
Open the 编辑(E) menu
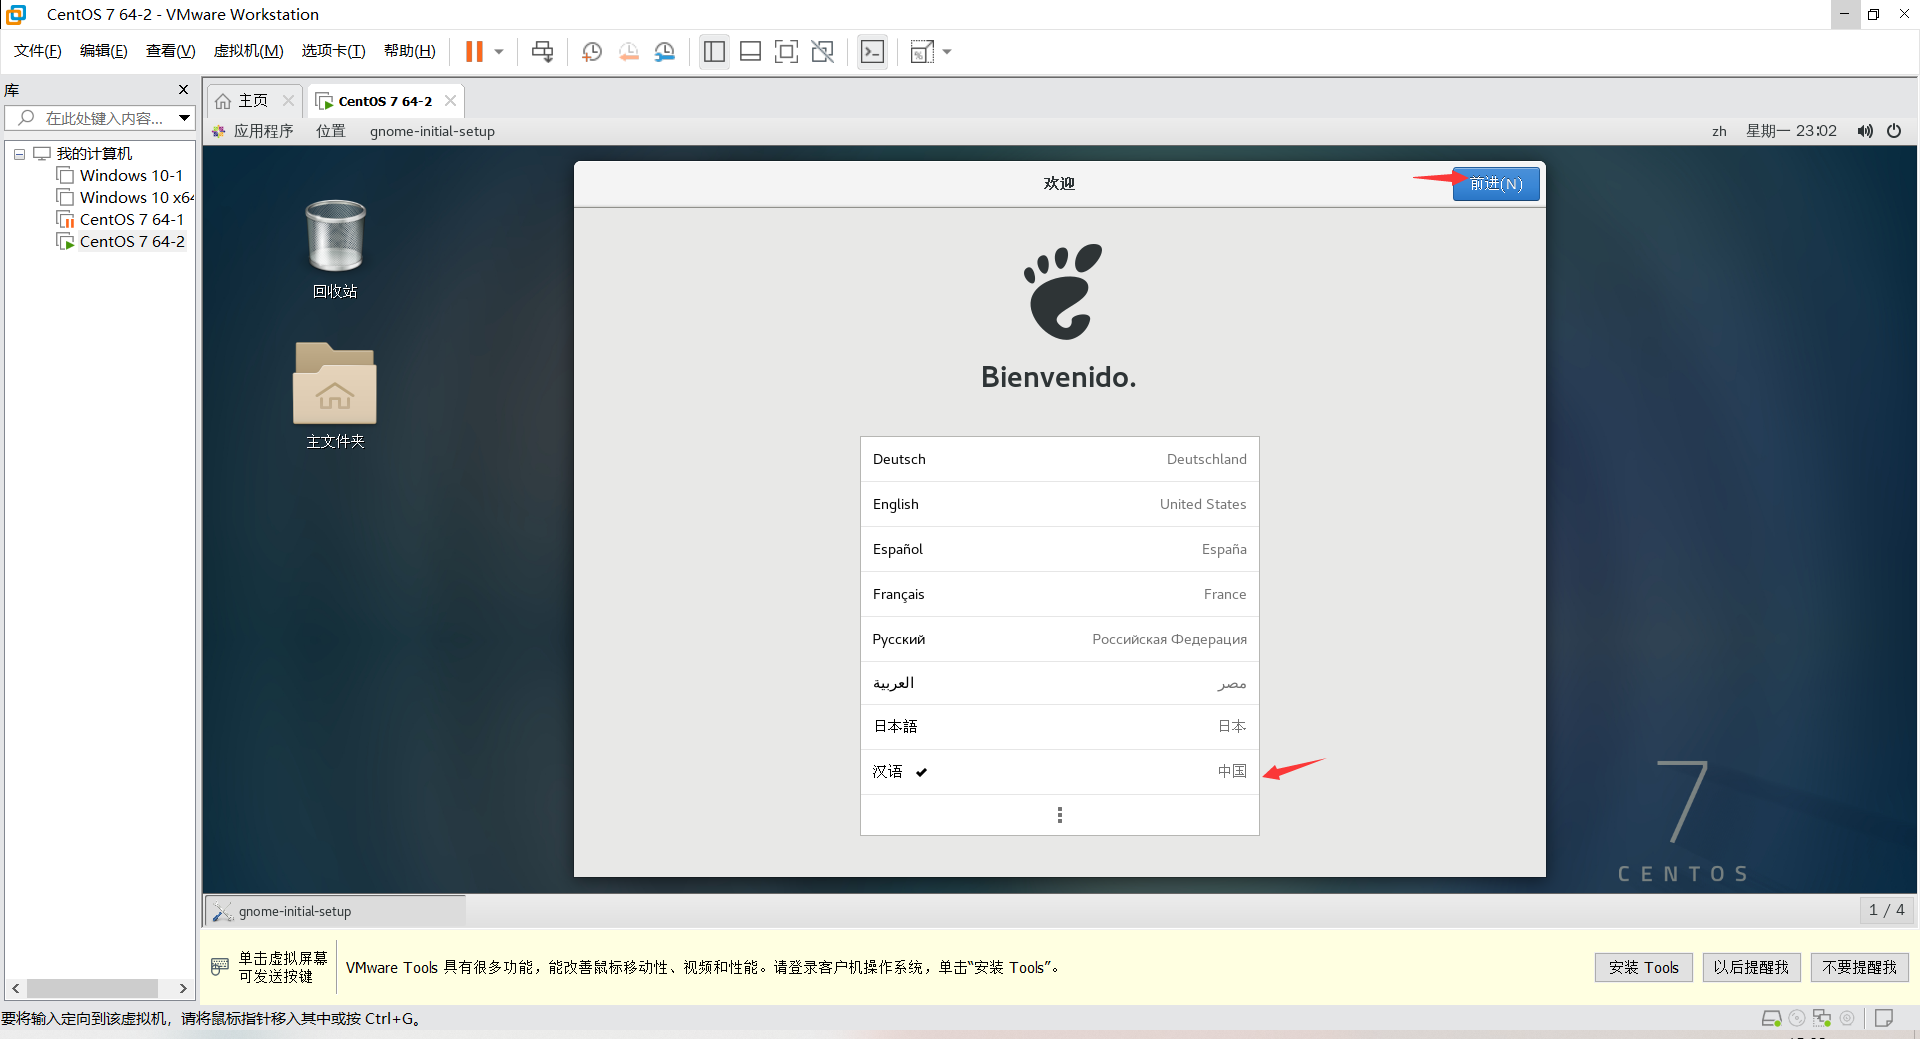click(104, 51)
